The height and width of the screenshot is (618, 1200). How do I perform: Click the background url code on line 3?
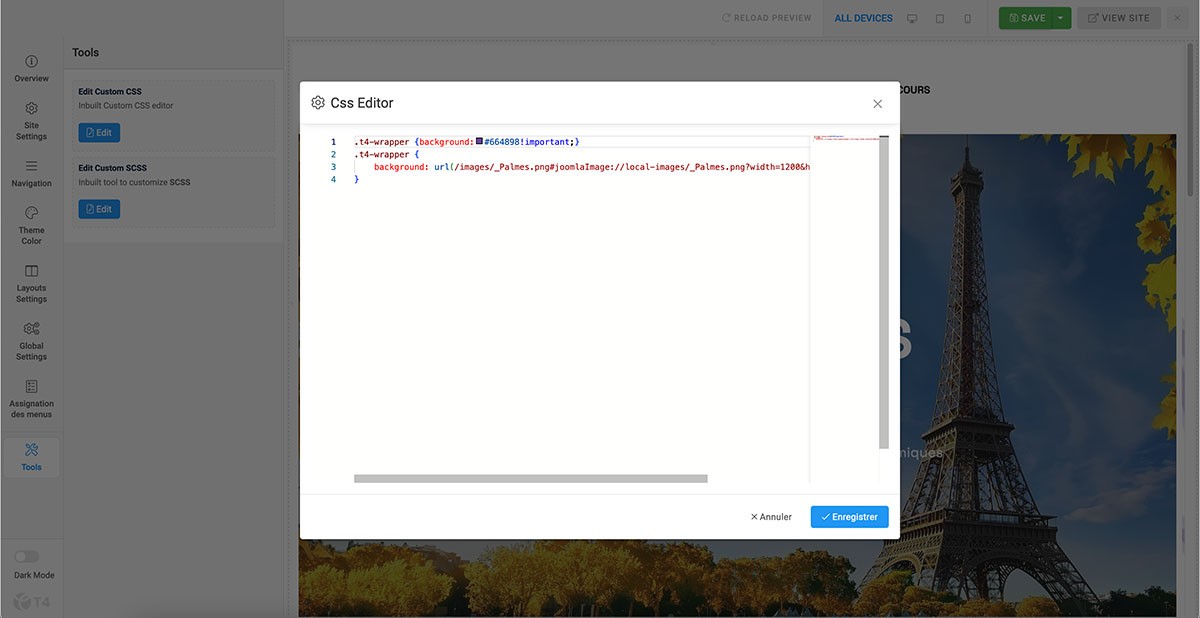(591, 167)
